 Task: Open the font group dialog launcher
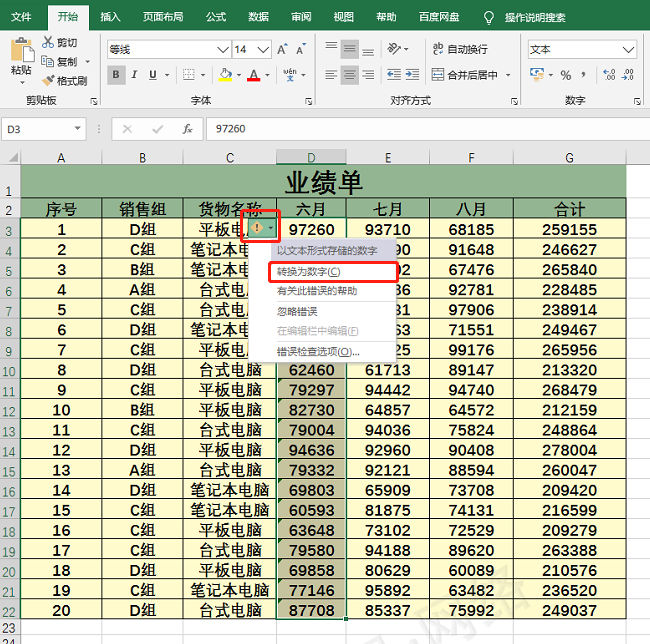tap(308, 101)
